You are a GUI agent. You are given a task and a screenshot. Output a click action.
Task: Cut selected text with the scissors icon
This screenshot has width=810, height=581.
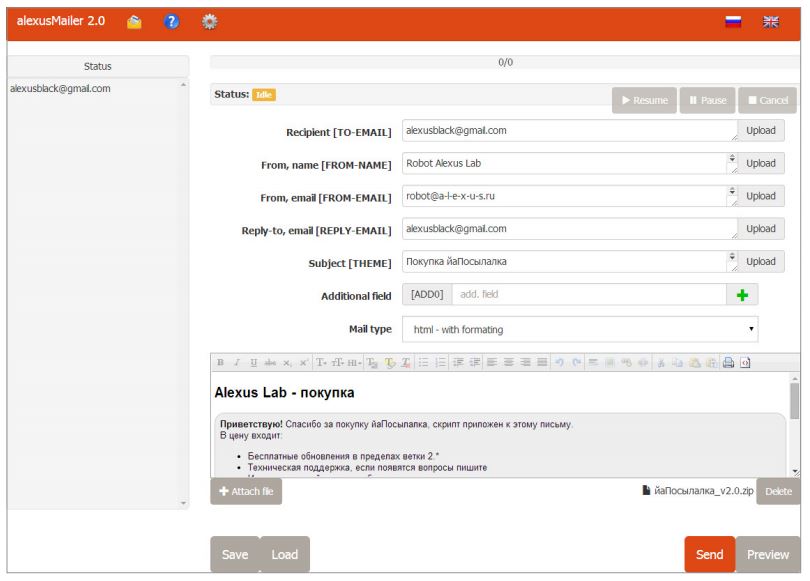point(661,363)
